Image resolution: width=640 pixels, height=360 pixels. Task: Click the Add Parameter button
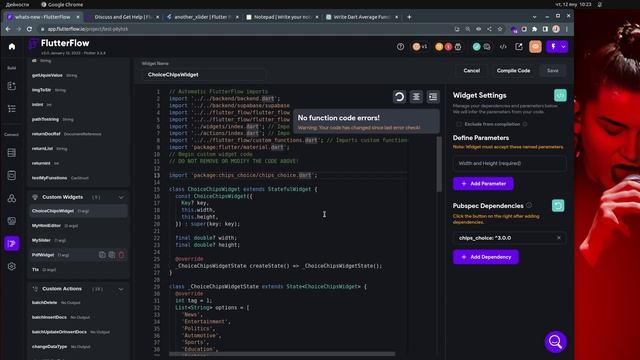click(x=483, y=184)
